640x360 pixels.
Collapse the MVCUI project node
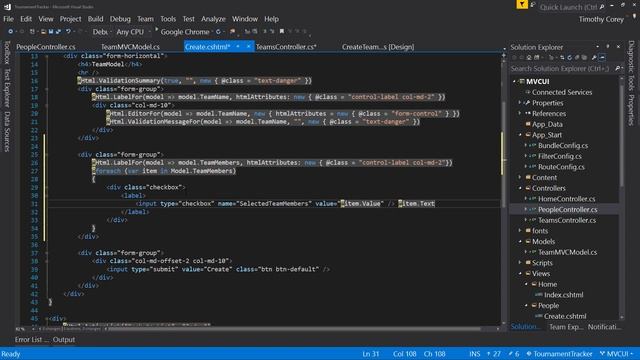tap(514, 82)
